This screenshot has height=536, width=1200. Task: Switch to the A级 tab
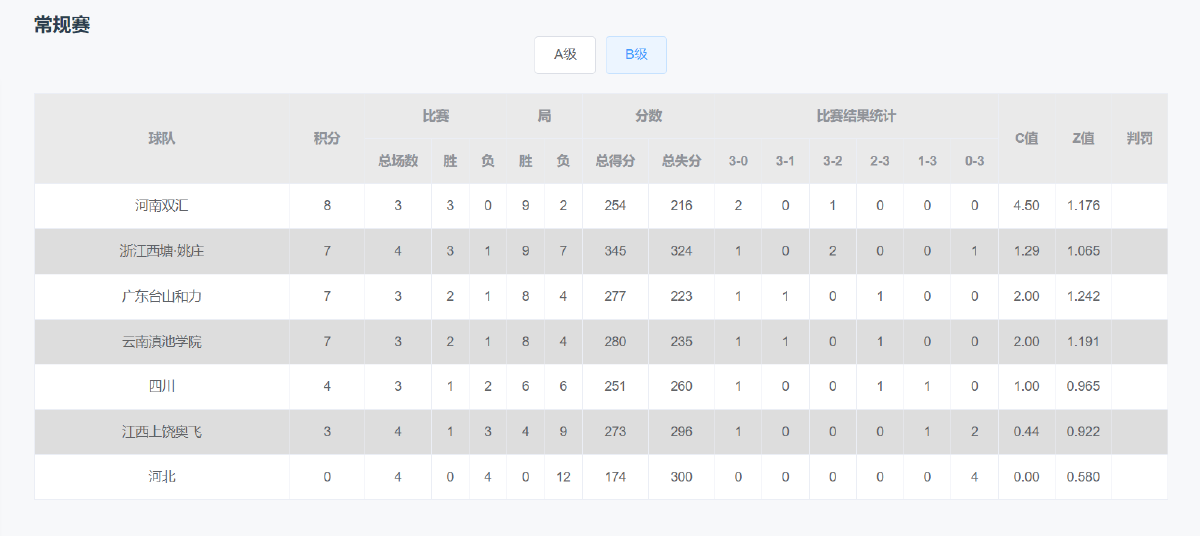point(565,55)
